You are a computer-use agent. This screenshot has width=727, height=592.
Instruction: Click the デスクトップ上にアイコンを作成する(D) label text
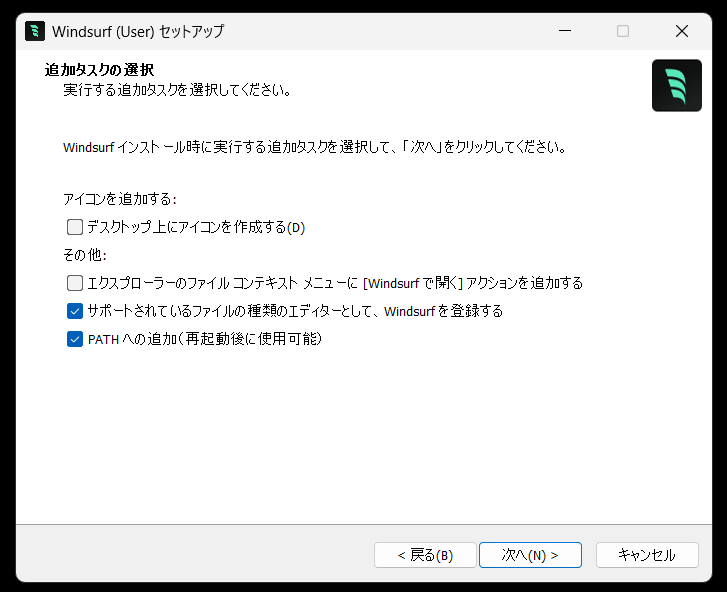[196, 227]
